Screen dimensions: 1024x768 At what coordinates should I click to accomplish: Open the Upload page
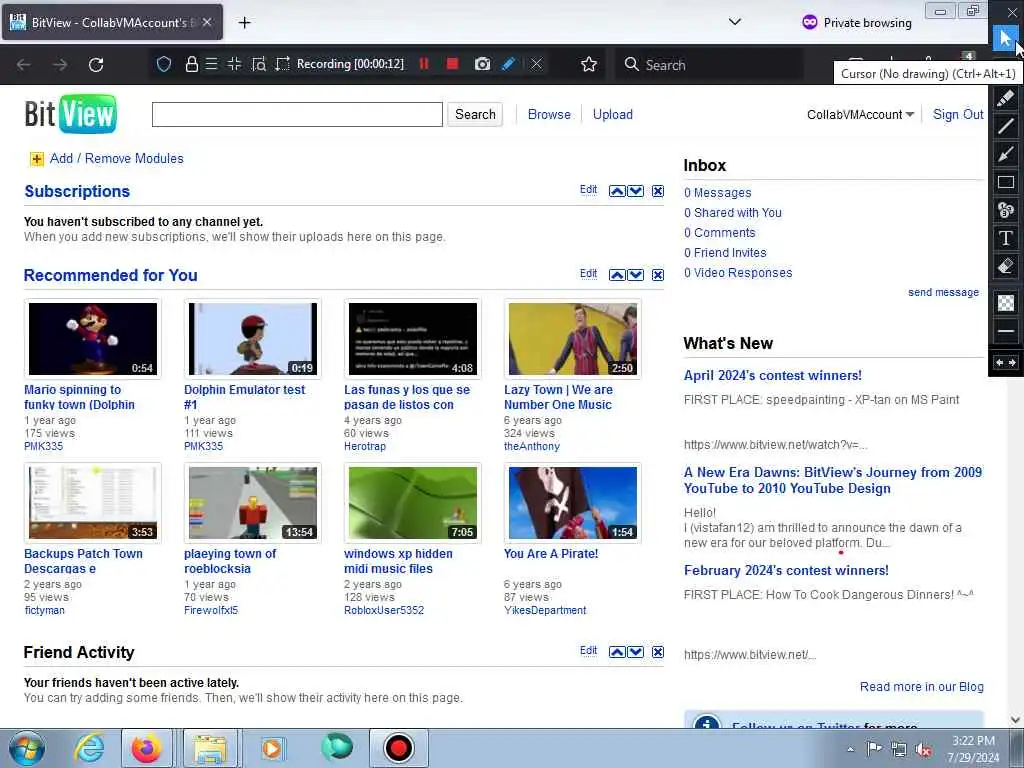click(x=613, y=114)
